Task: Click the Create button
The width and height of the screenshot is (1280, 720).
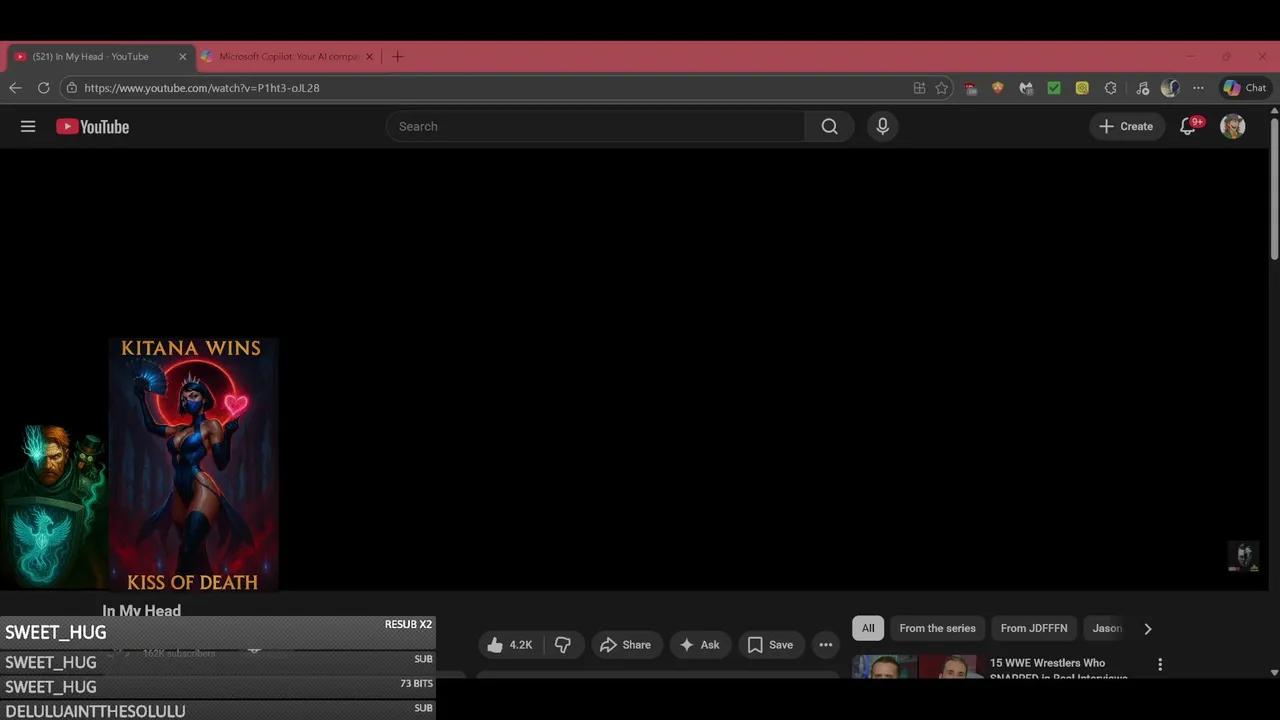Action: [x=1126, y=126]
